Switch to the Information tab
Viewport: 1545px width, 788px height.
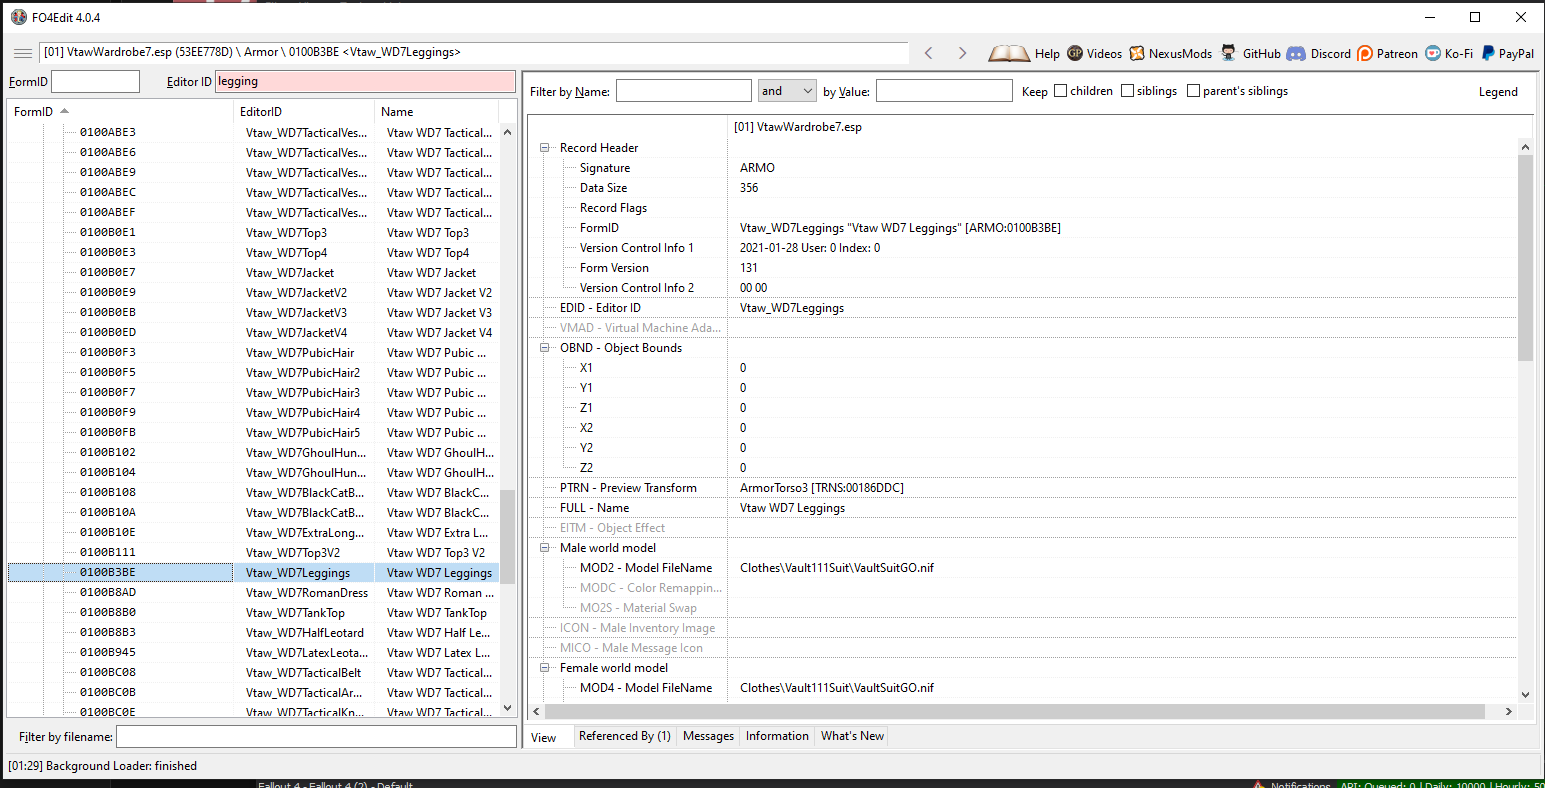click(x=777, y=736)
